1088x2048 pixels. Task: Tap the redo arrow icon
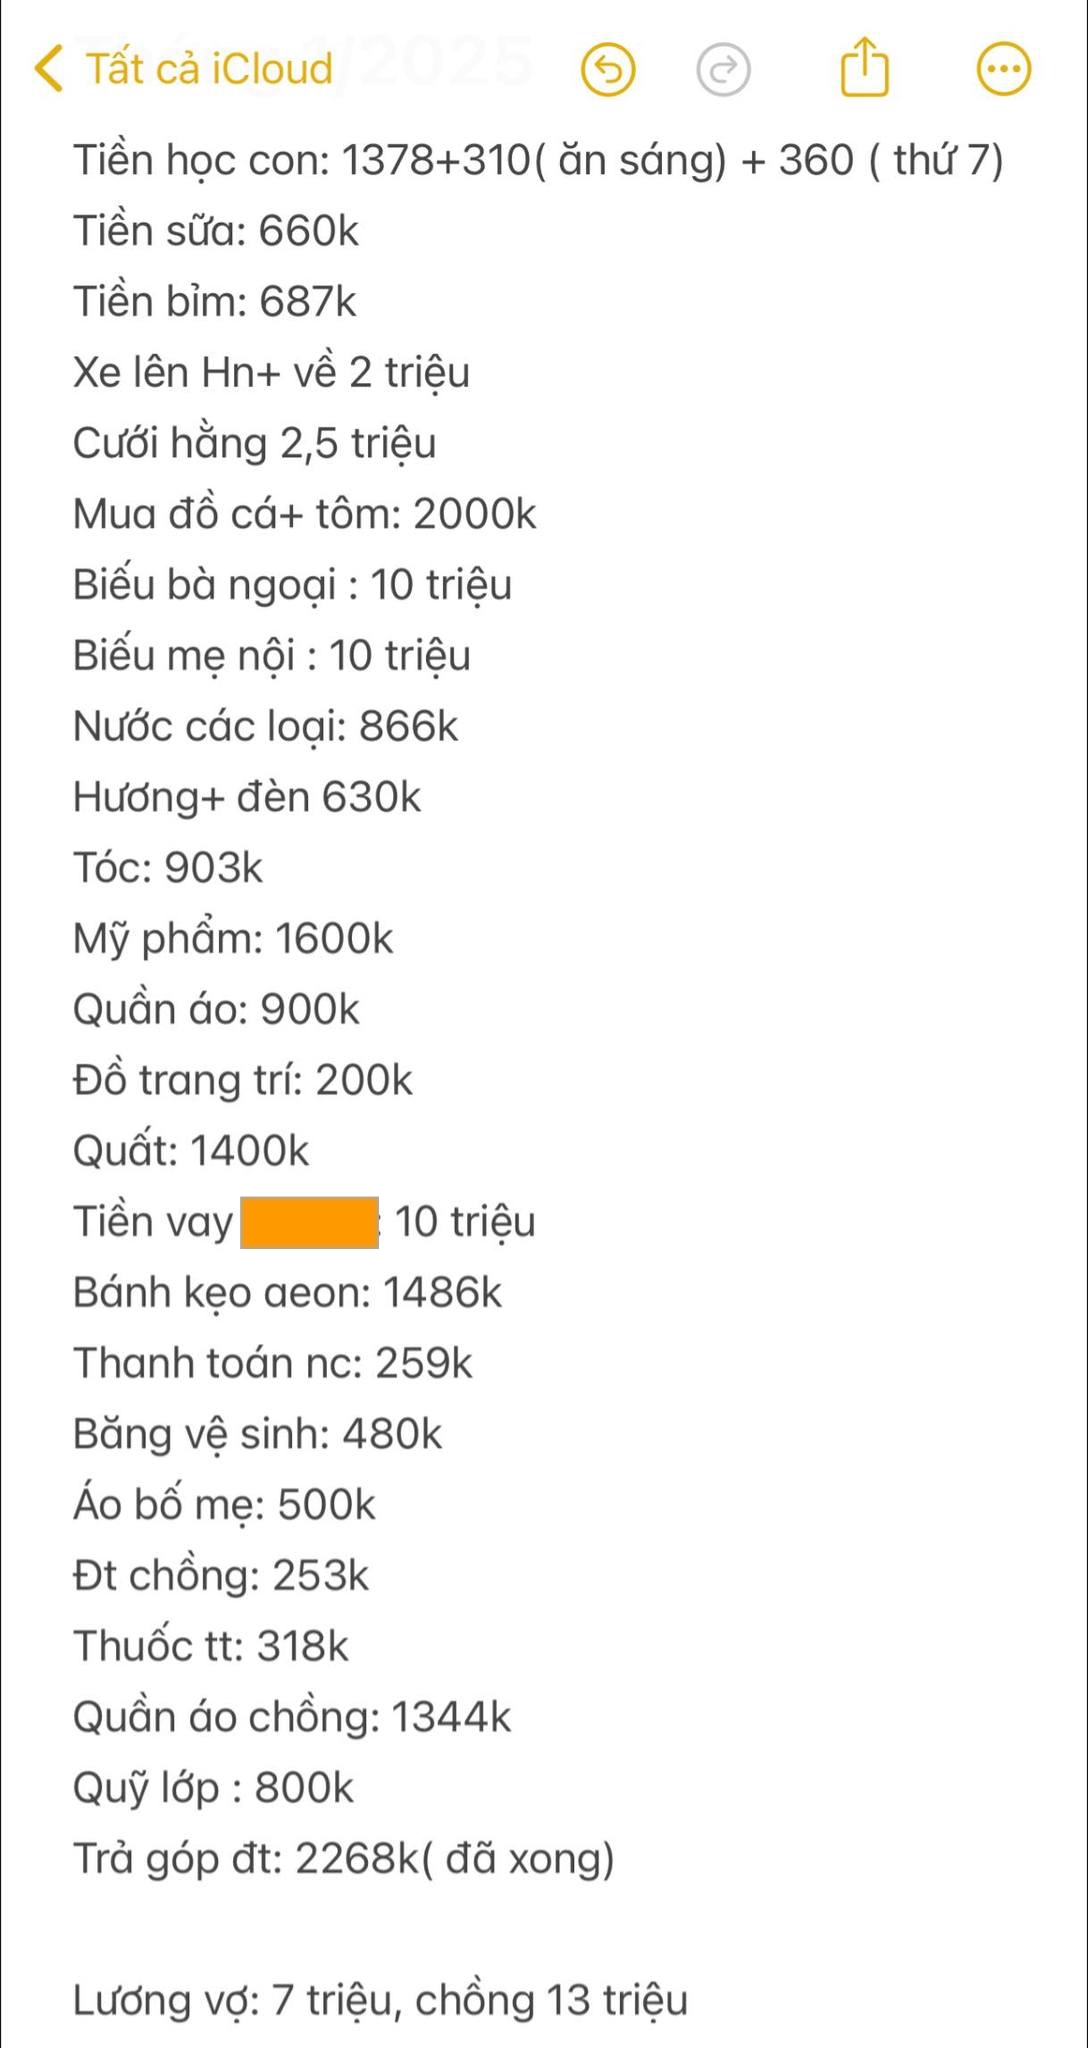coord(723,70)
